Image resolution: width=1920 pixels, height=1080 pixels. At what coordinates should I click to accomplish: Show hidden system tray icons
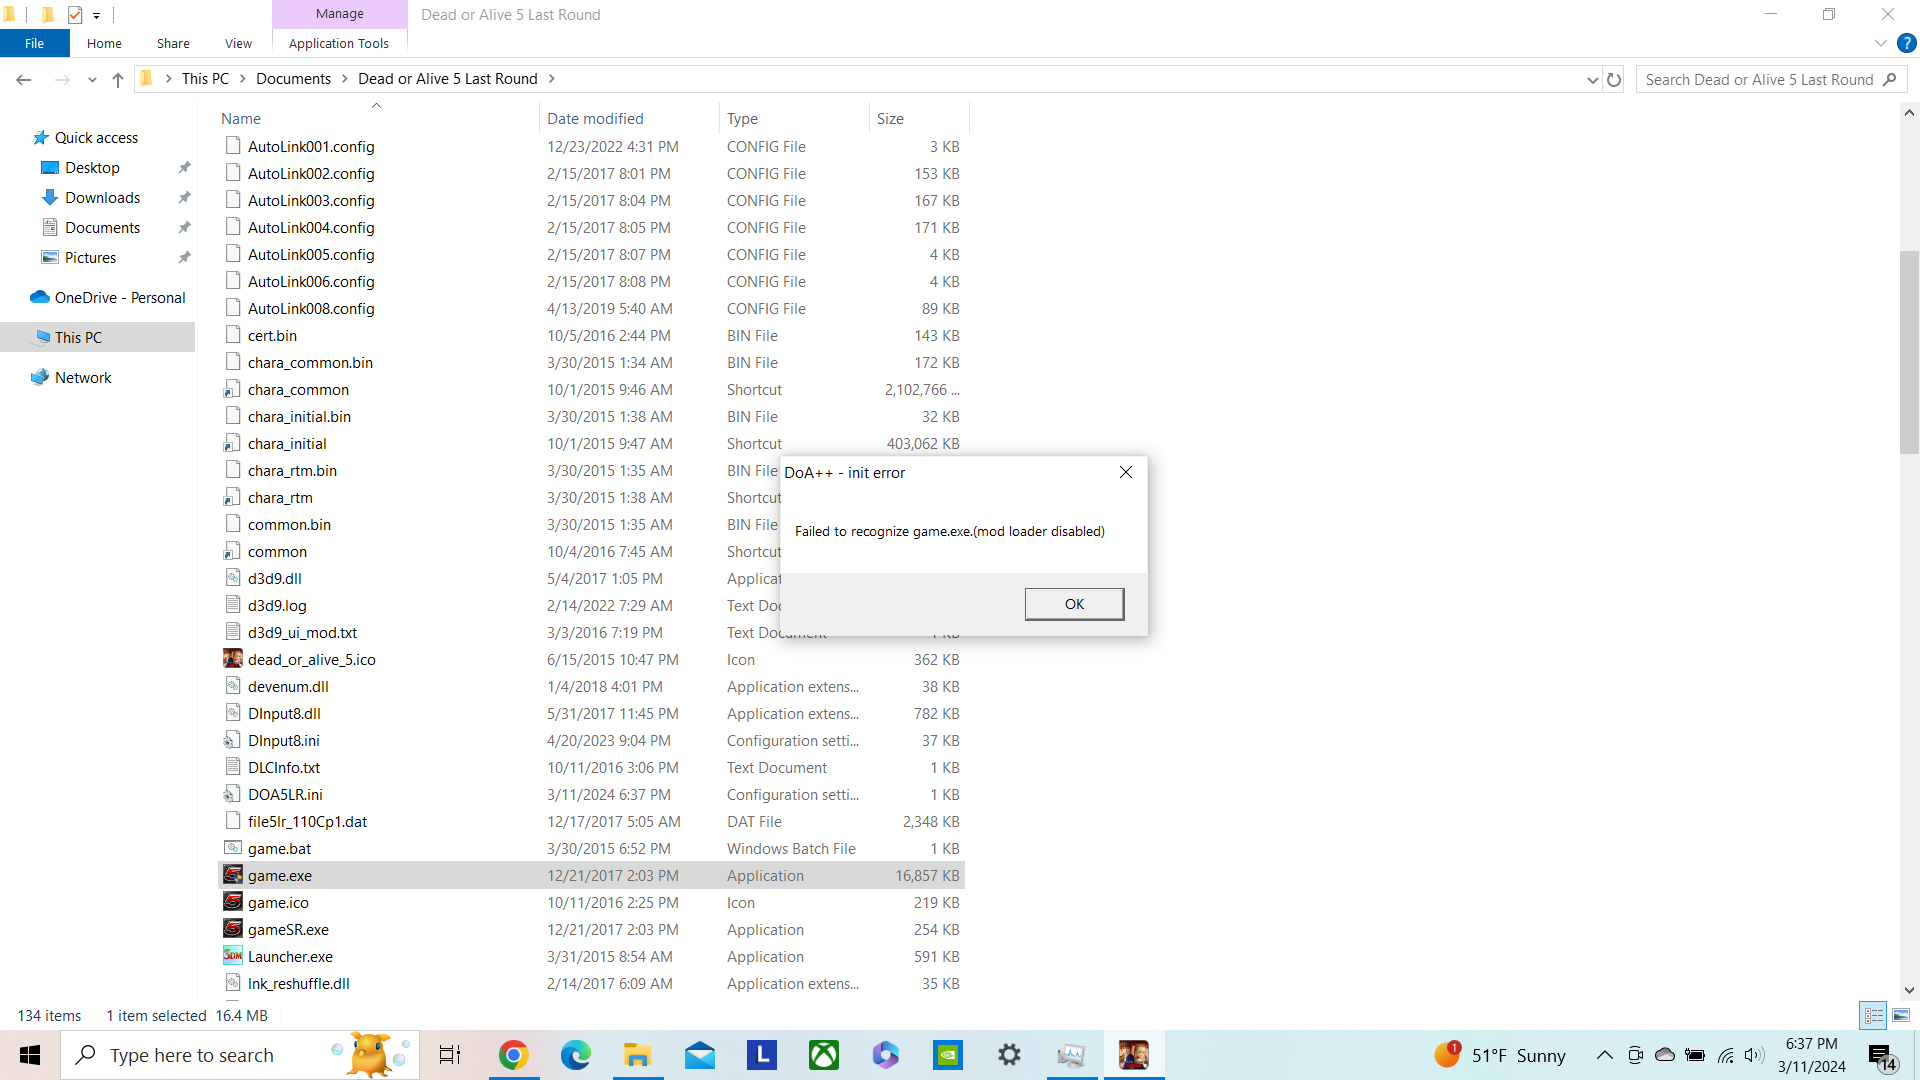point(1604,1055)
